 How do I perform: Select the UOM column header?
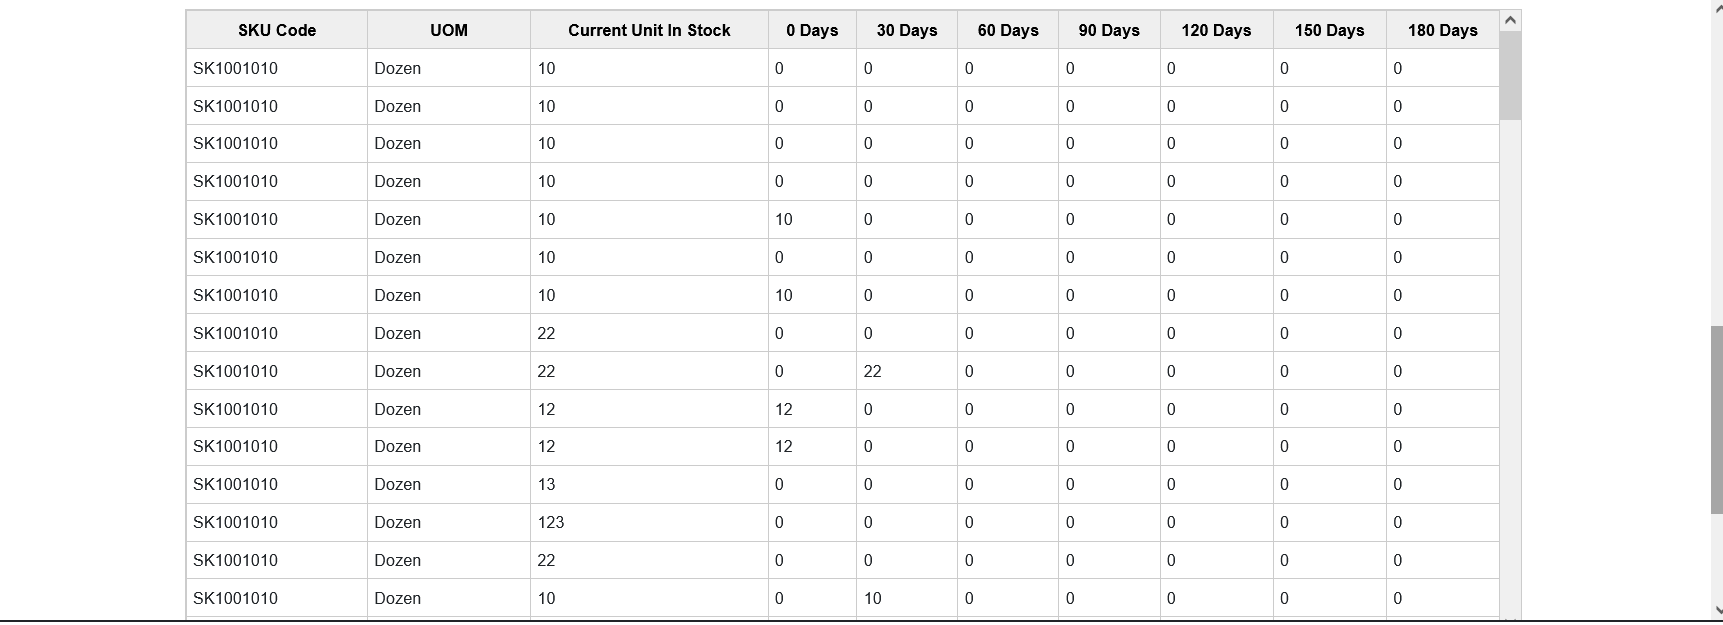[x=449, y=30]
